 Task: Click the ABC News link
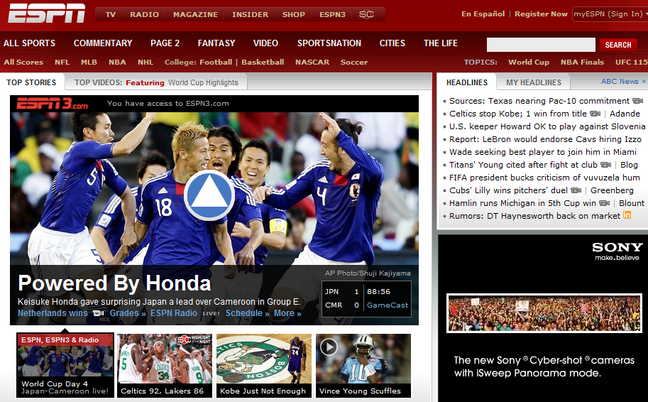click(623, 81)
